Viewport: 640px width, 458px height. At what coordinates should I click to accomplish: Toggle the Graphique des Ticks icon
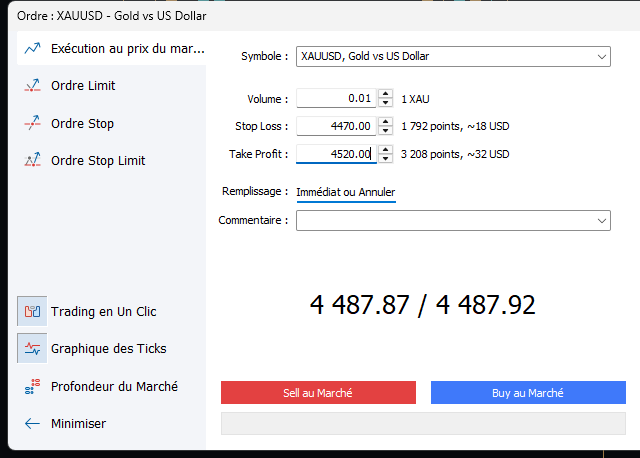[x=32, y=348]
